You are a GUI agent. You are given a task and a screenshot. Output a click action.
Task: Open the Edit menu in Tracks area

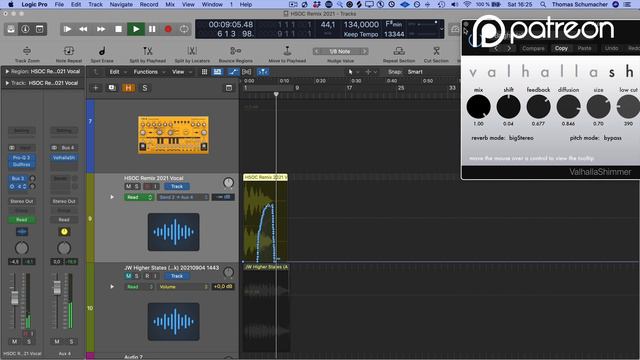tap(117, 72)
